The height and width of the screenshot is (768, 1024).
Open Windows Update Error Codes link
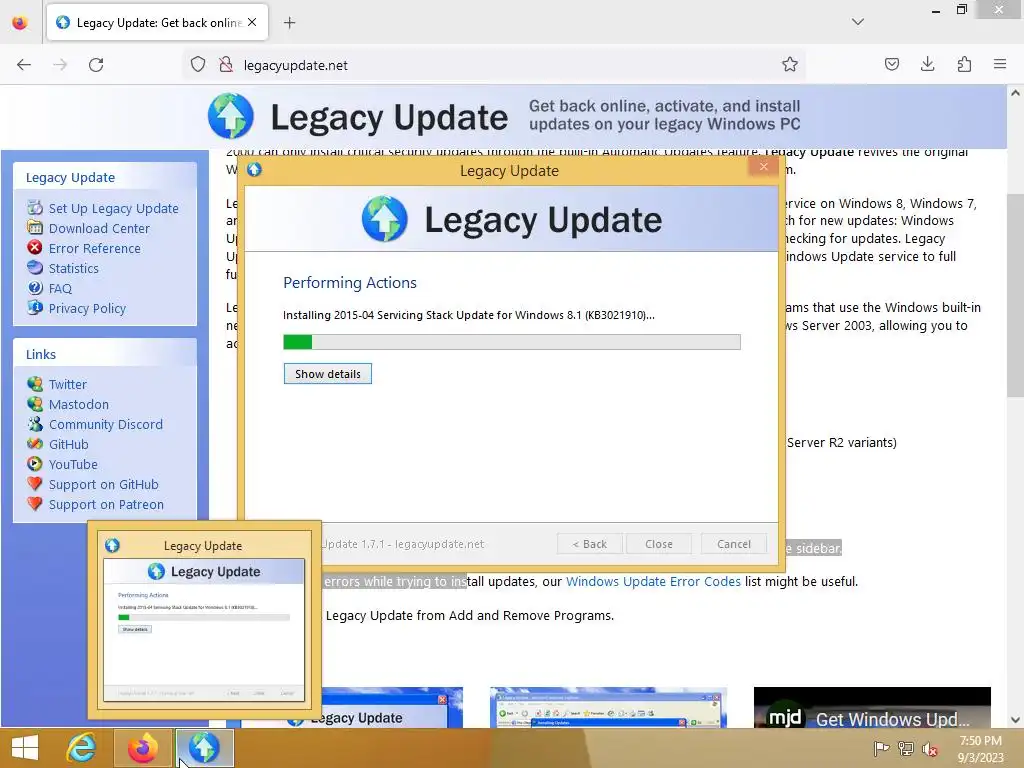tap(653, 581)
